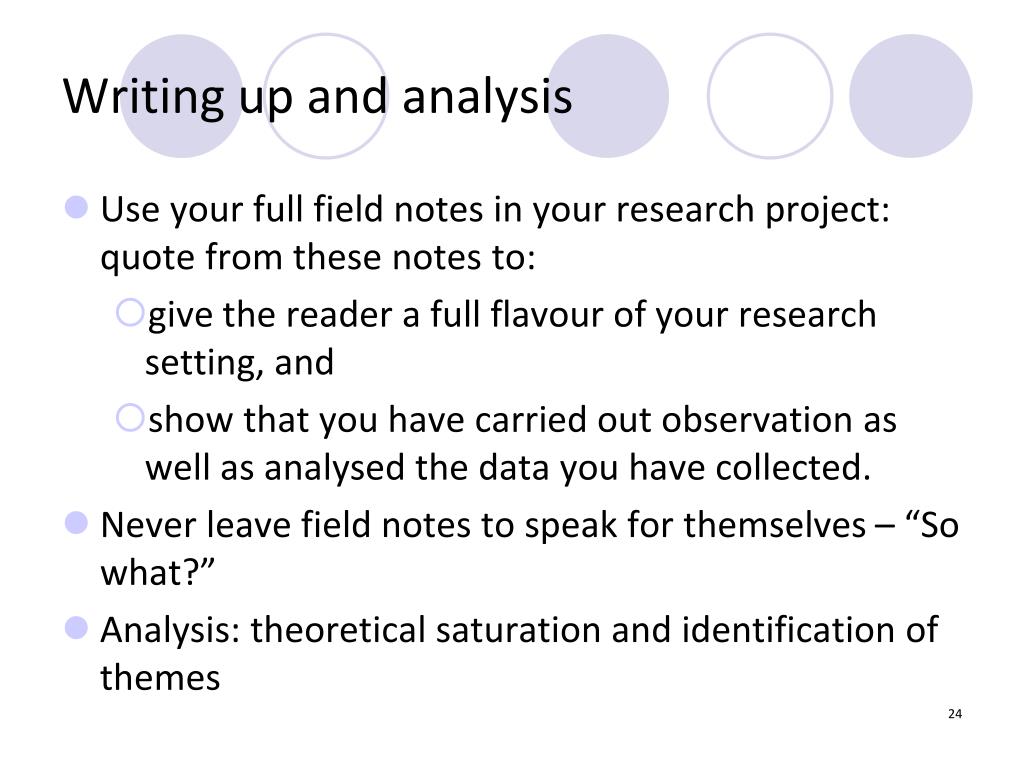Click the empty outlined circle at header right
This screenshot has height=768, width=1024.
[x=770, y=96]
